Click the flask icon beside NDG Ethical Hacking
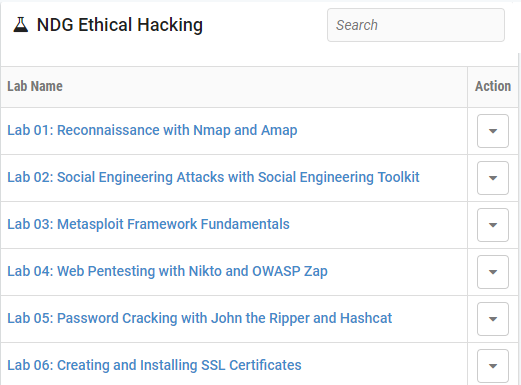This screenshot has height=385, width=521. tap(21, 25)
